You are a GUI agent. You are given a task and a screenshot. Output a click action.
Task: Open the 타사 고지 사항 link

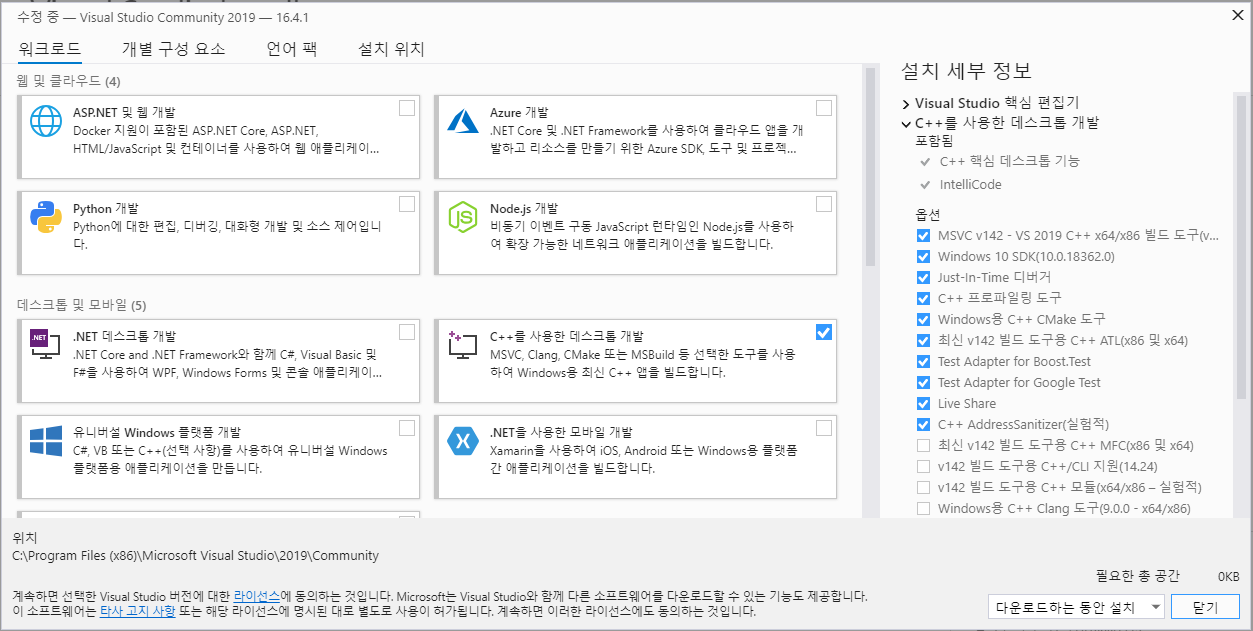137,610
